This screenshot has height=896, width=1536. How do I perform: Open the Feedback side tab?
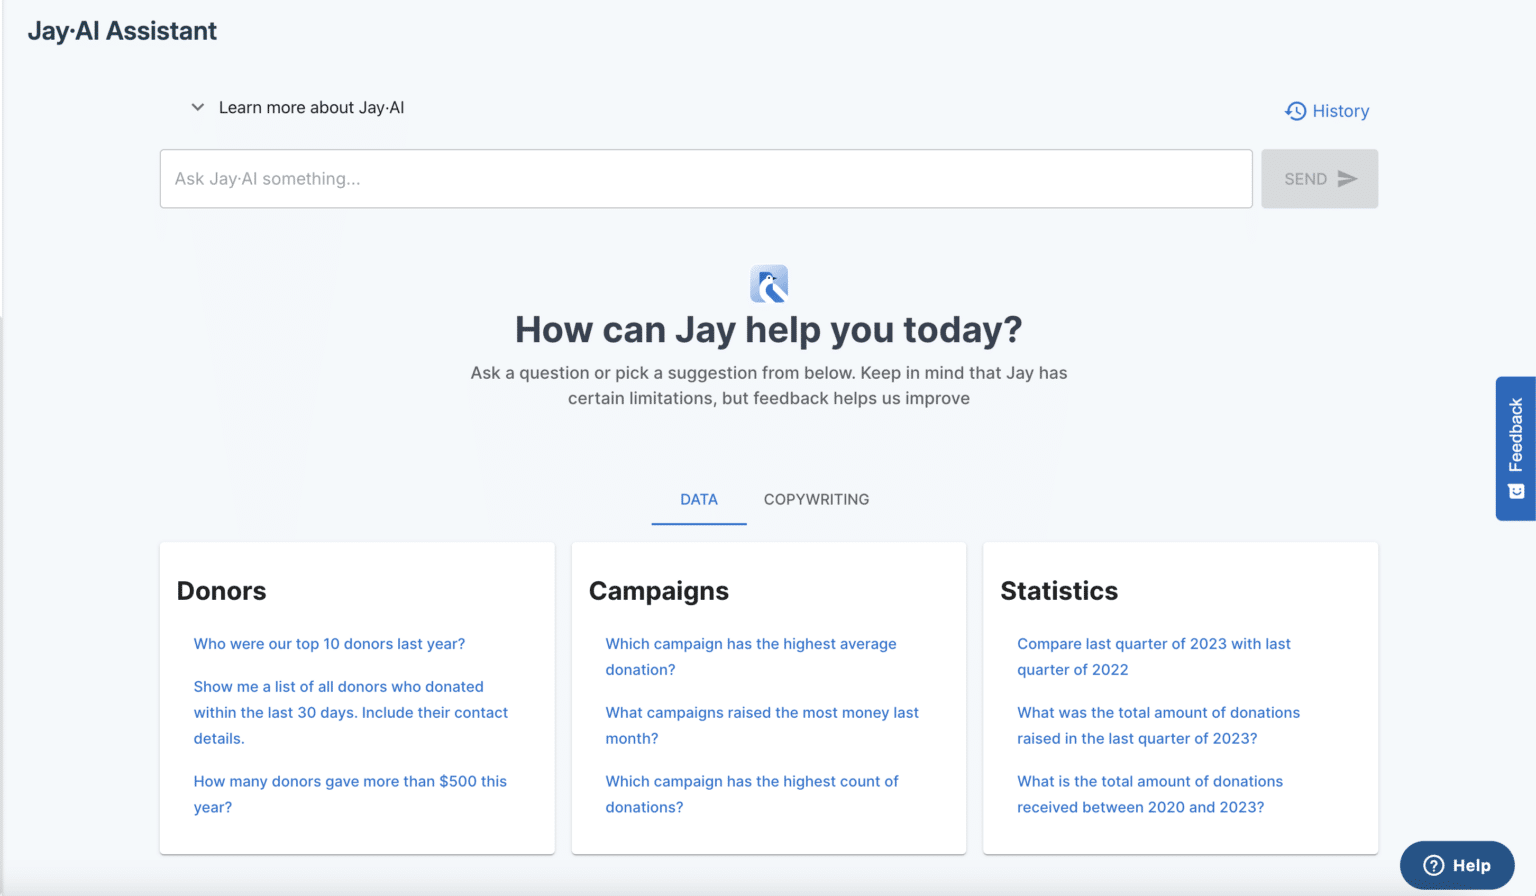1516,448
